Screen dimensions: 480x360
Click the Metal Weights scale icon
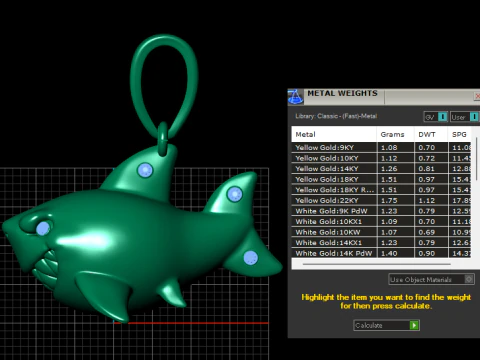point(295,97)
